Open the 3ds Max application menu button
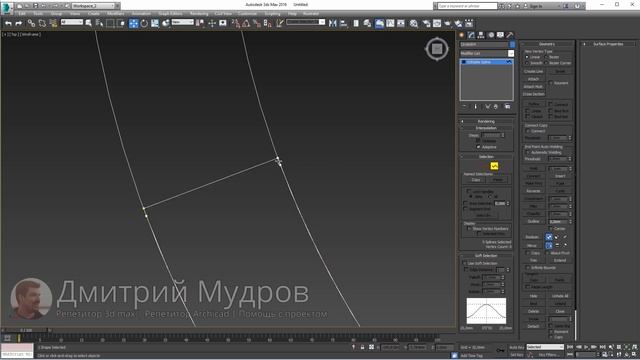 pos(7,7)
